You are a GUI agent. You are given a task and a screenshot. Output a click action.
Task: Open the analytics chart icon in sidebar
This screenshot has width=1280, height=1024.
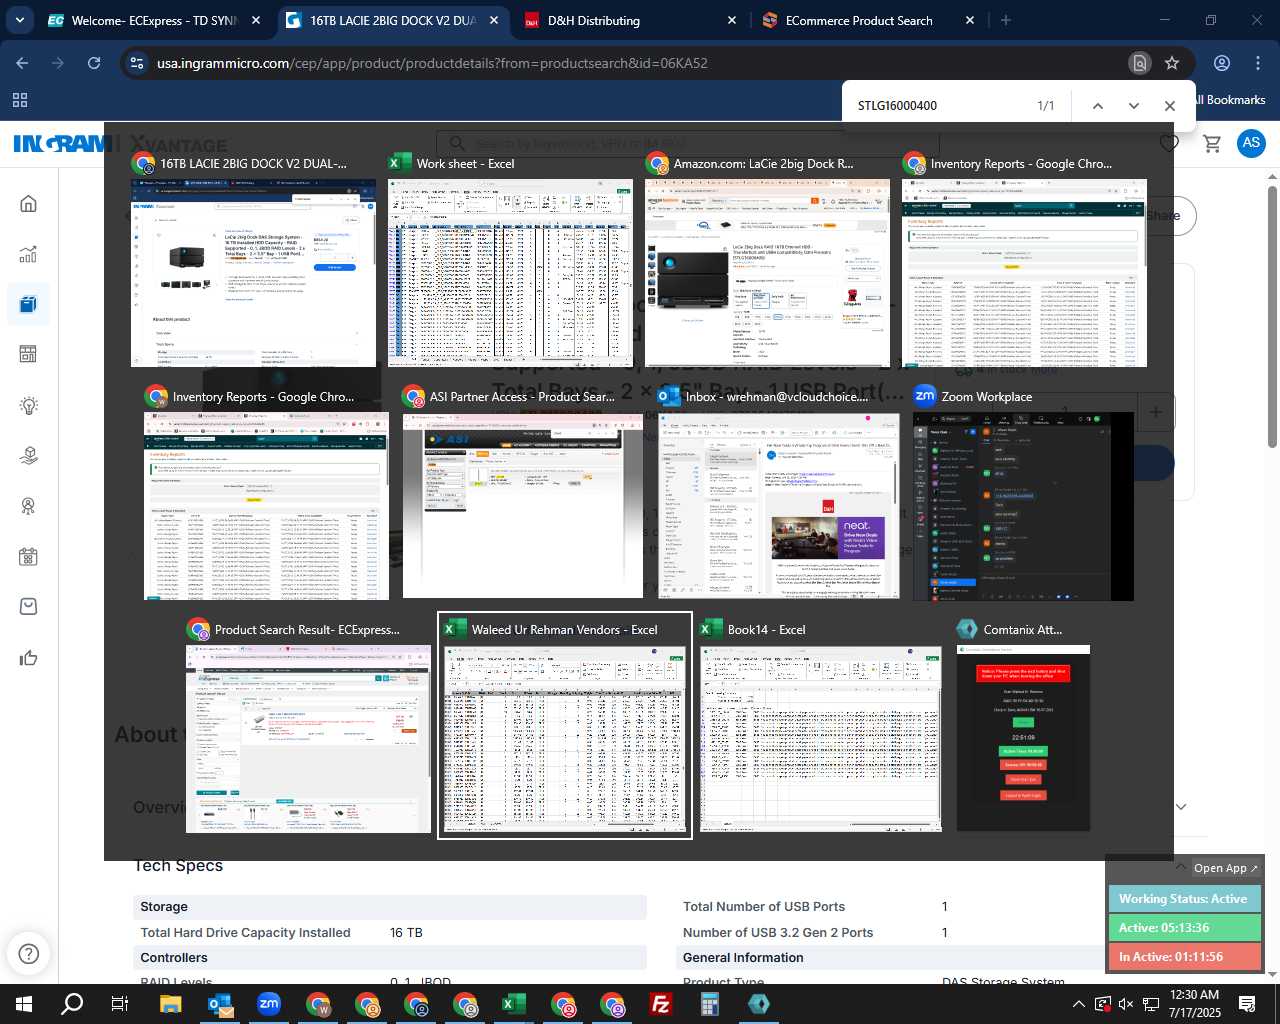[28, 254]
